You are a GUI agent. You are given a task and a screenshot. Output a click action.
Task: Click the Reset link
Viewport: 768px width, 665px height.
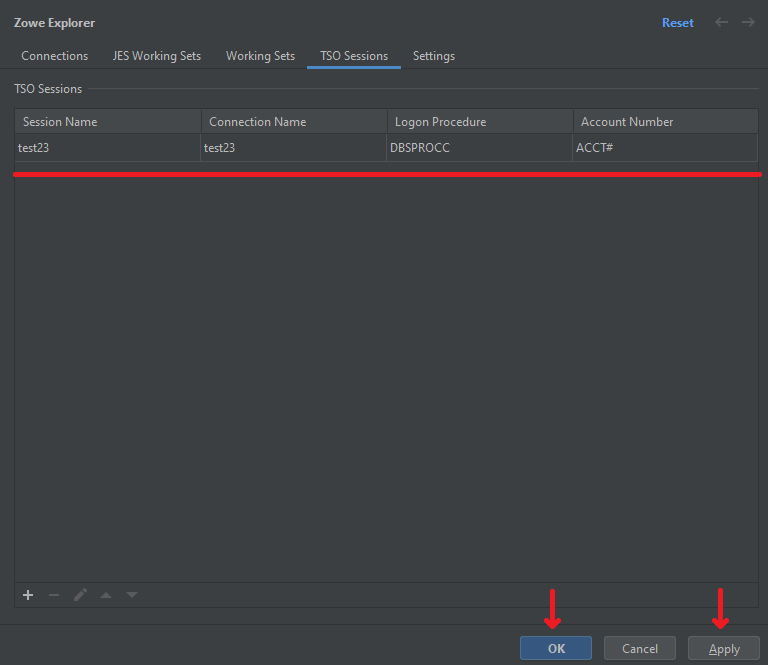point(677,22)
